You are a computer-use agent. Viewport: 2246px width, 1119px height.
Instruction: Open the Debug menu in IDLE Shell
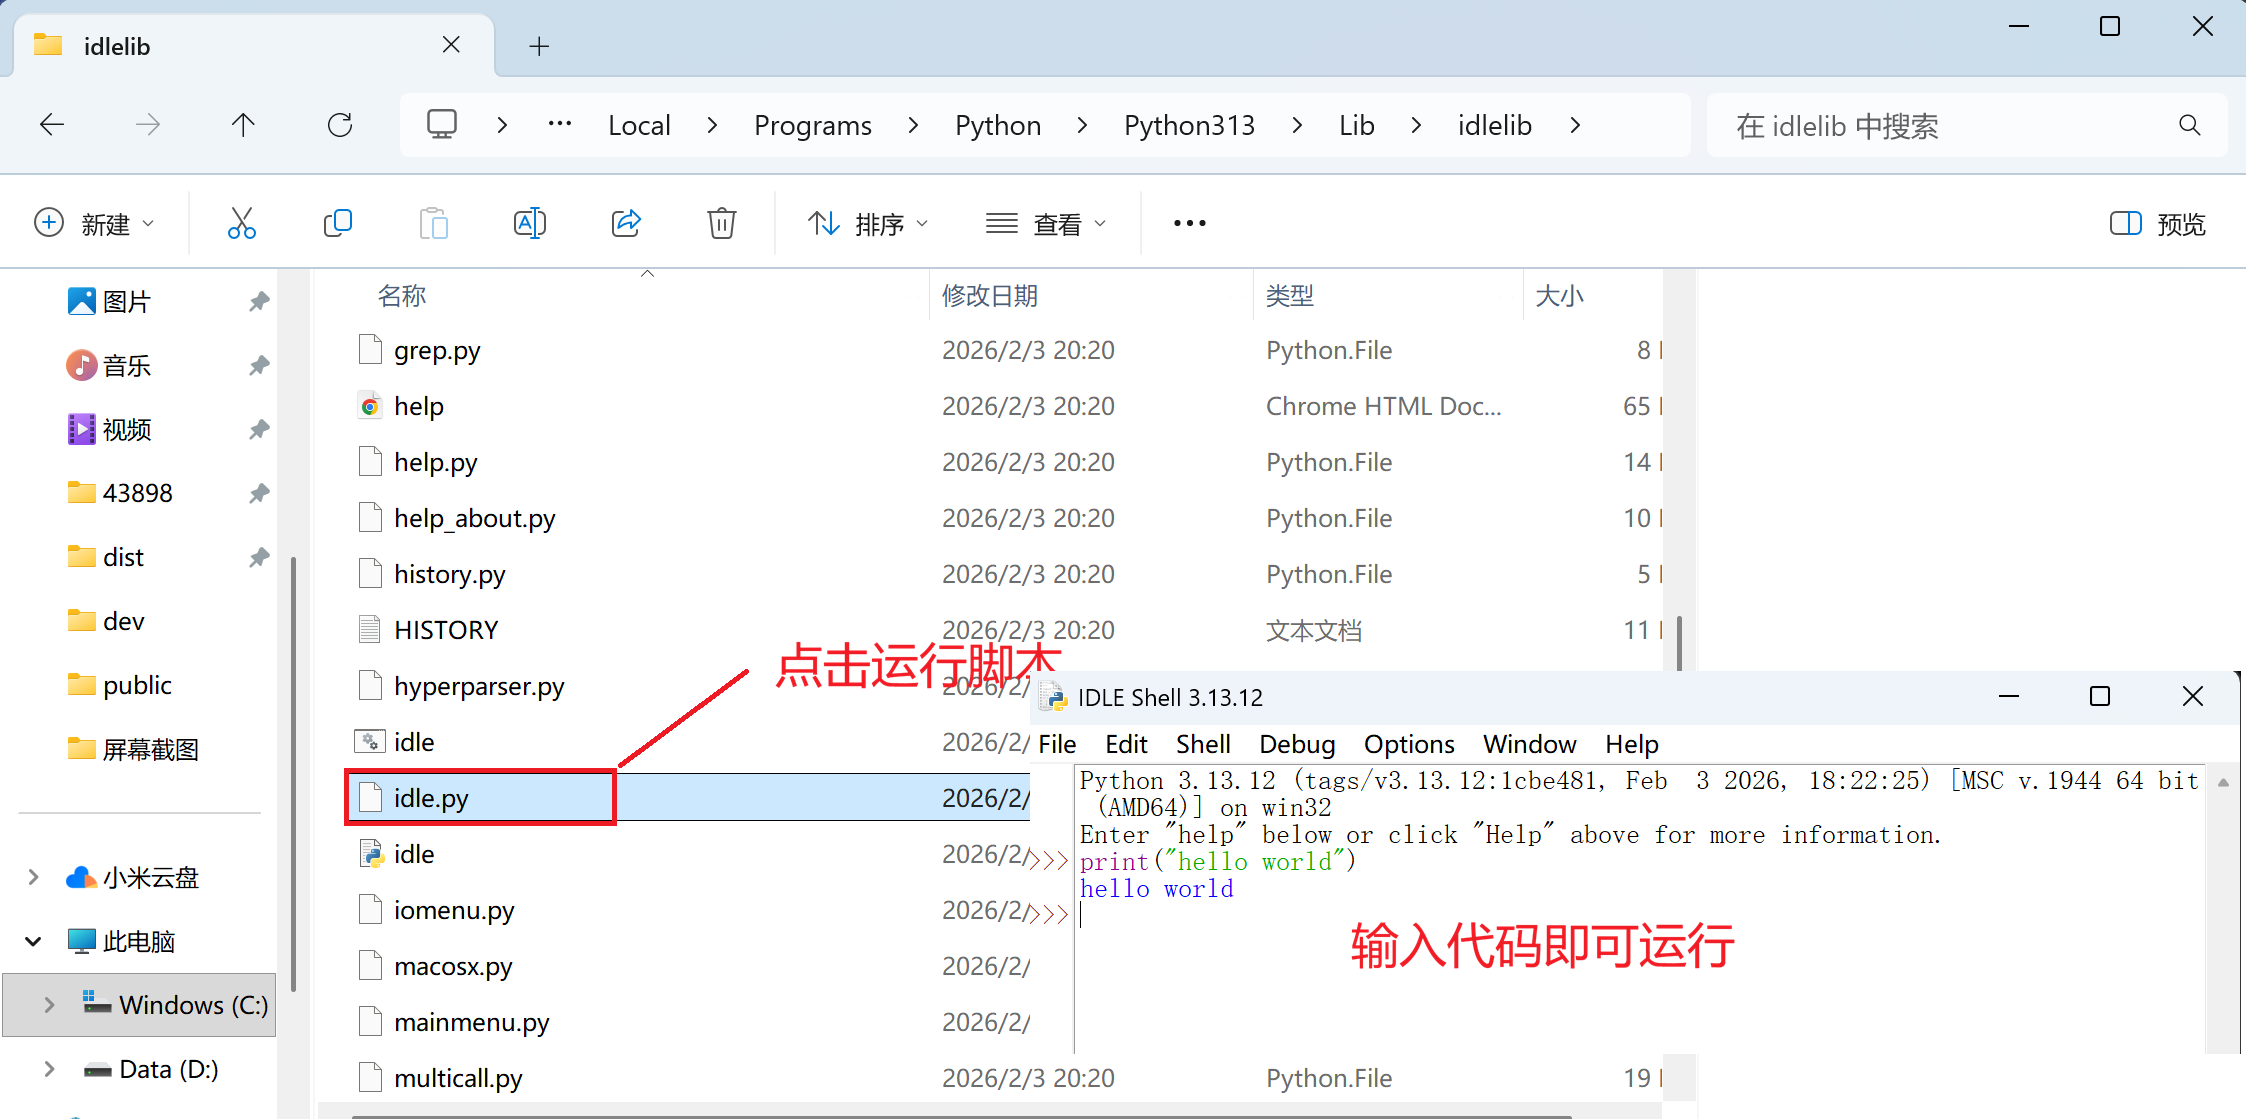pyautogui.click(x=1296, y=744)
